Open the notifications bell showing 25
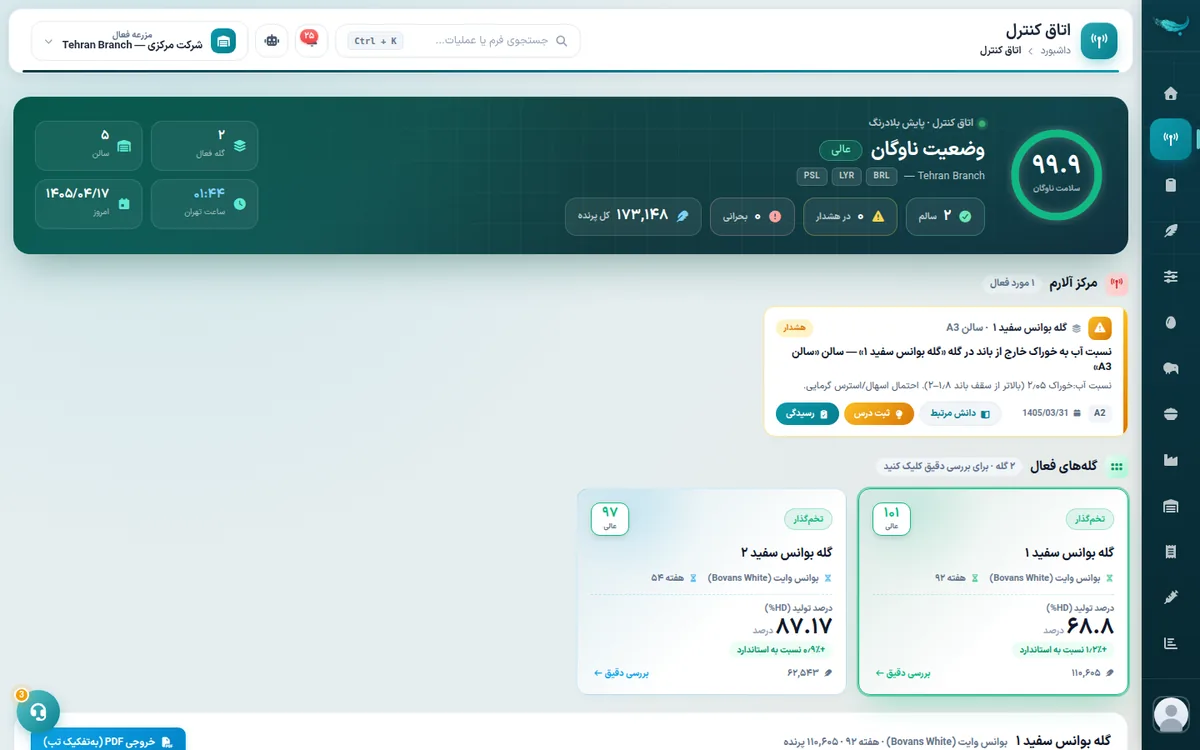Image resolution: width=1200 pixels, height=750 pixels. coord(311,41)
